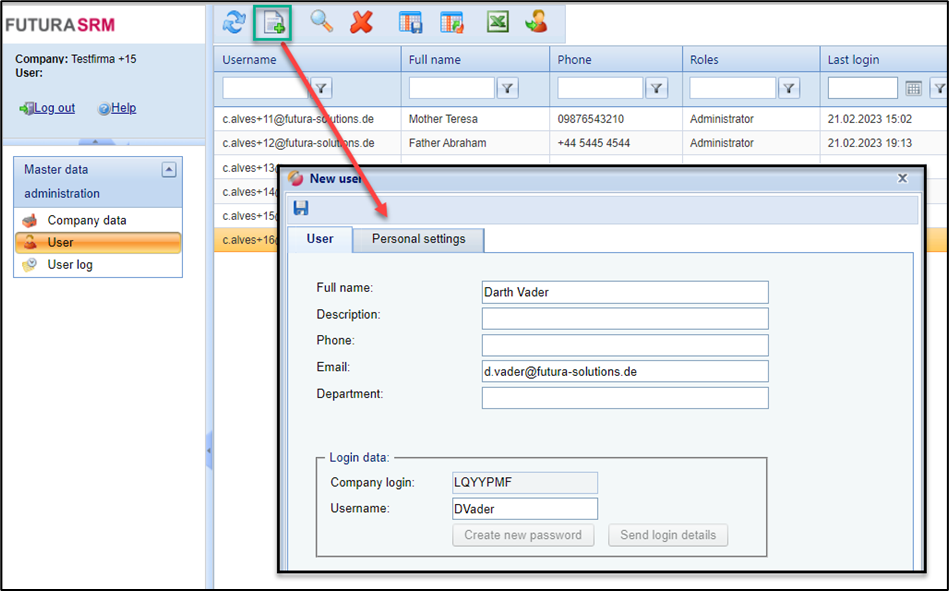Select User log in the sidebar

[70, 265]
